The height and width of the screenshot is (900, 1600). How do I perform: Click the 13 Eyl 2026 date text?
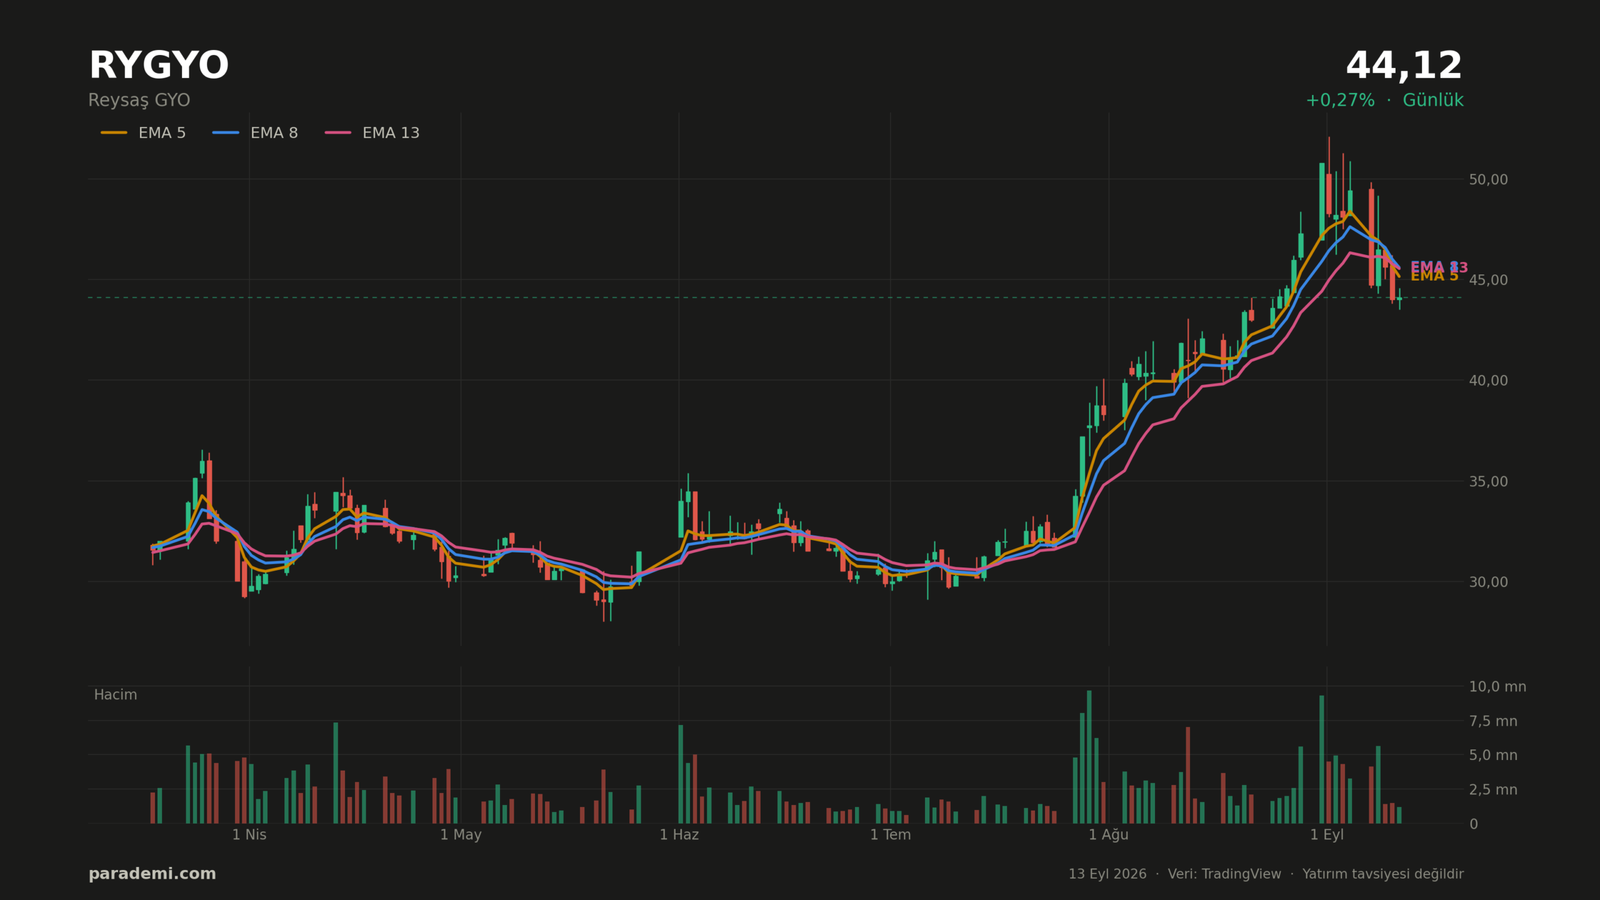[x=1107, y=874]
